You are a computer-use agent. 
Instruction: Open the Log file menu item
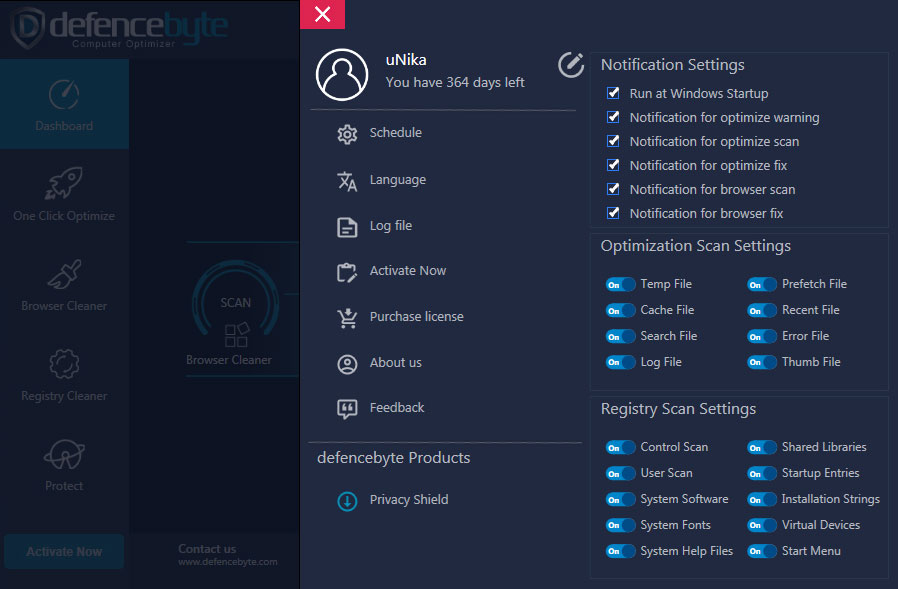391,226
